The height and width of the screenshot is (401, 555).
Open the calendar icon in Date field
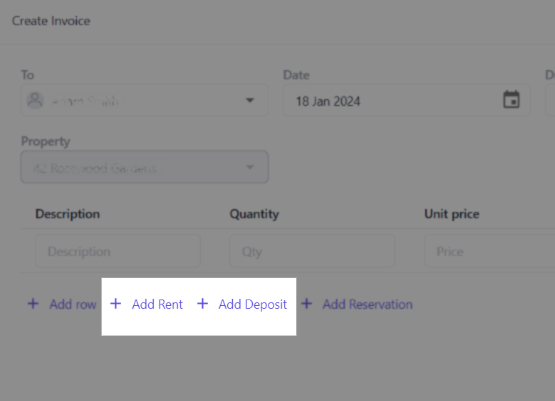[x=511, y=99]
